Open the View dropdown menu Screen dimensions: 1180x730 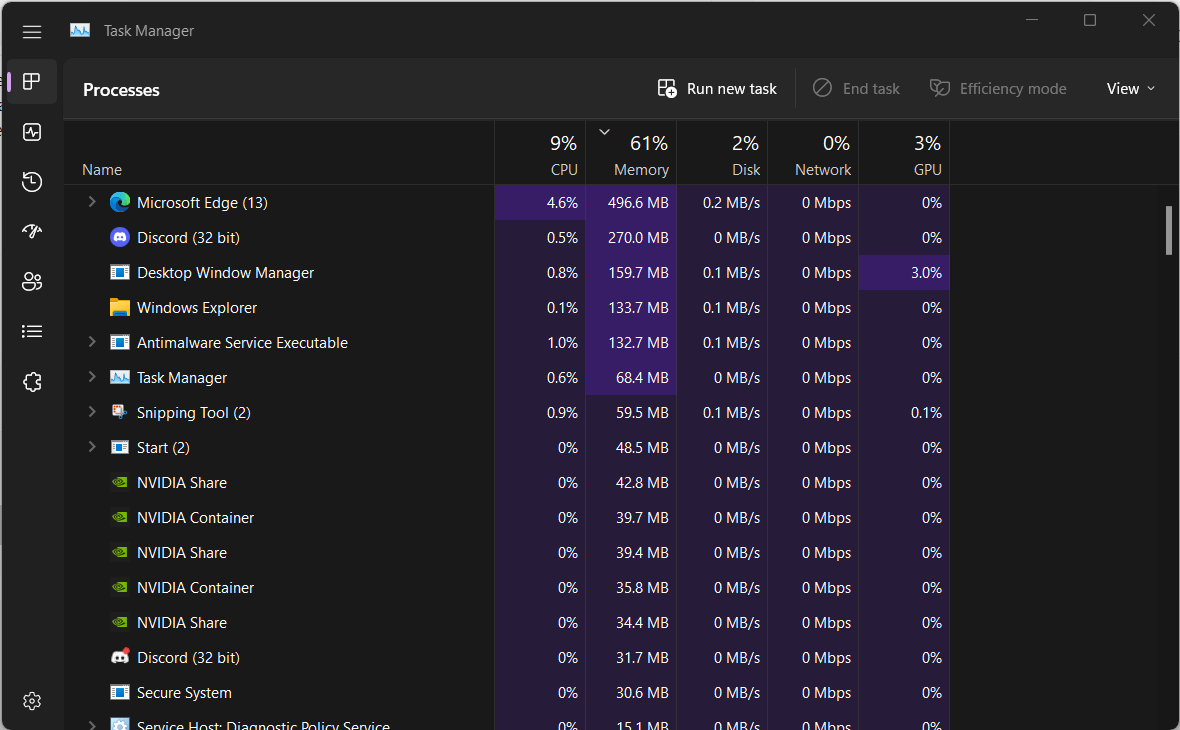(x=1130, y=89)
